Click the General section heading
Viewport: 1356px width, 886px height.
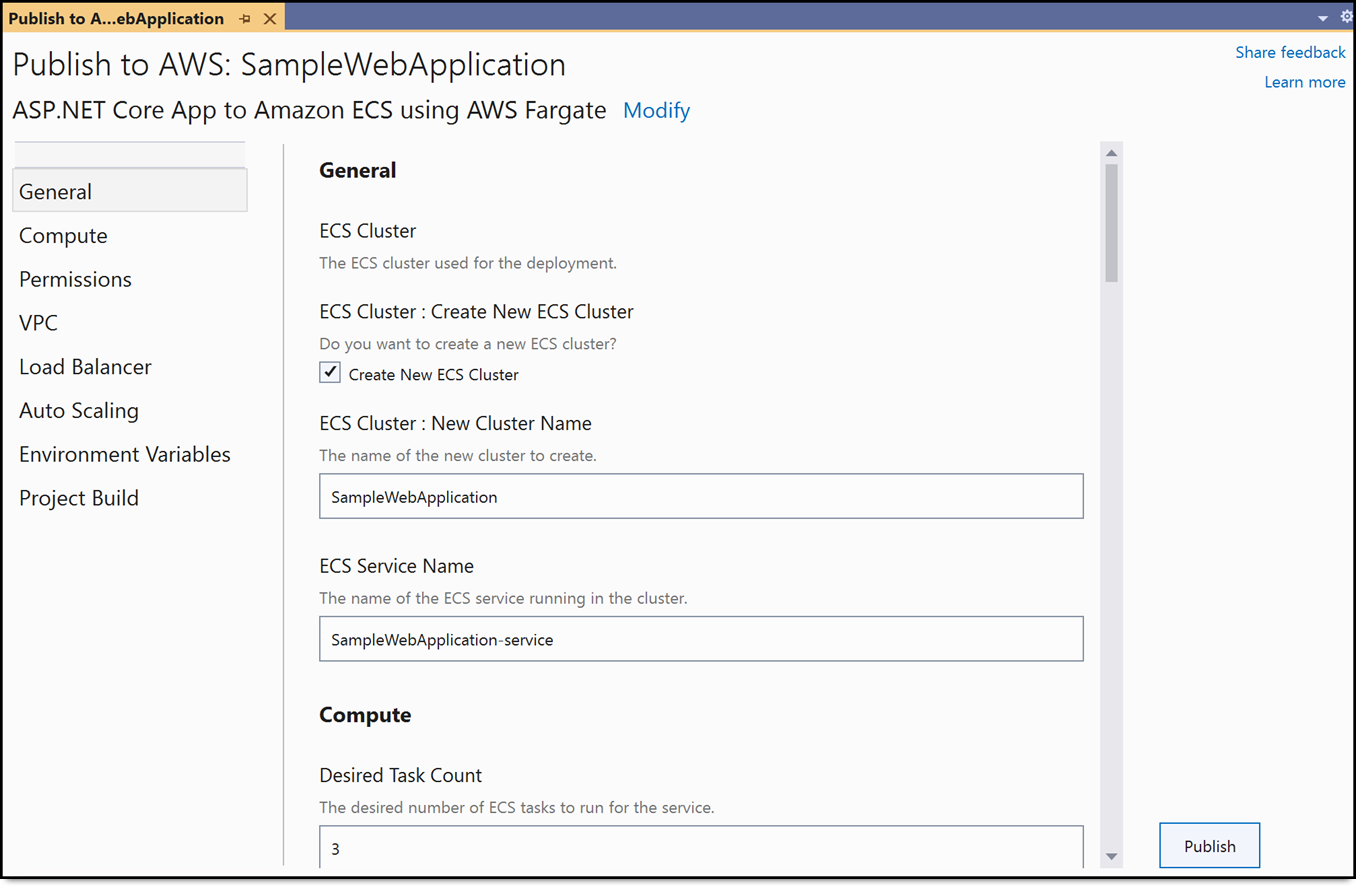click(357, 170)
